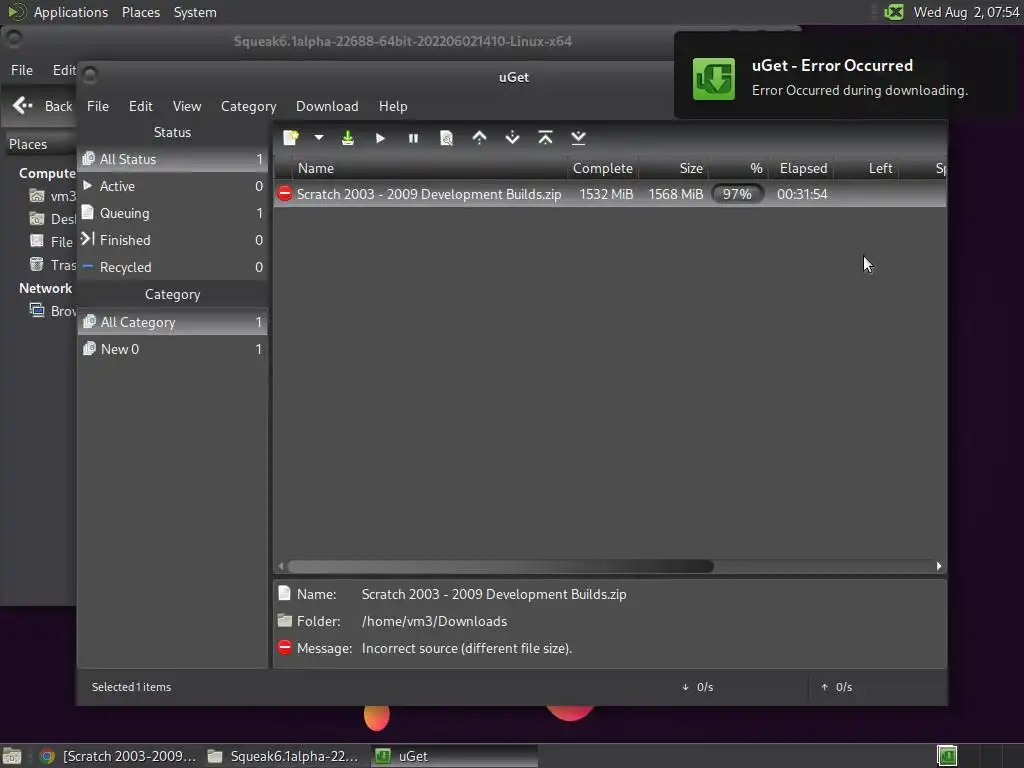Screen dimensions: 1024x768
Task: Open the dropdown arrow beside New Download
Action: pyautogui.click(x=319, y=138)
